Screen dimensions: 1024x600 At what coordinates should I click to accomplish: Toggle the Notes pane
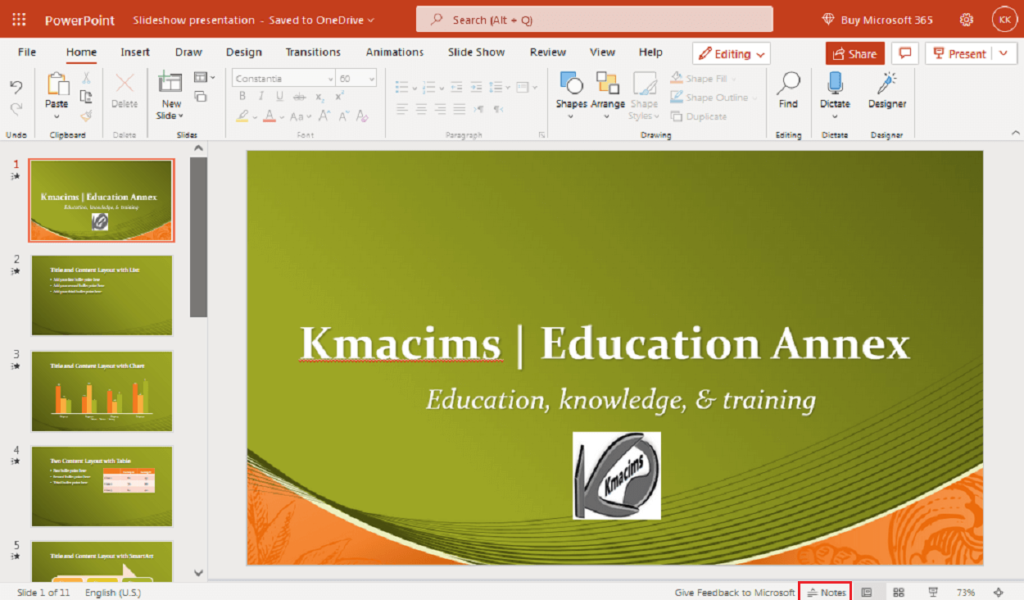[x=825, y=592]
